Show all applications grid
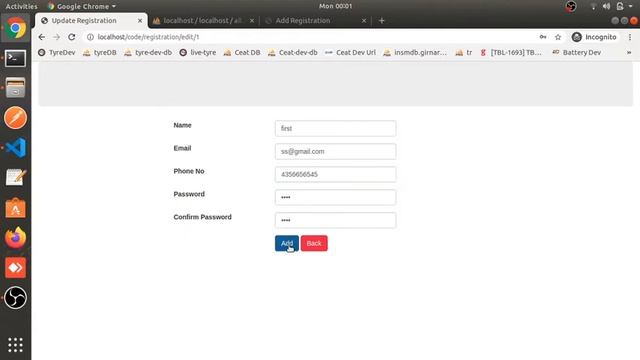This screenshot has height=360, width=640. click(x=16, y=345)
